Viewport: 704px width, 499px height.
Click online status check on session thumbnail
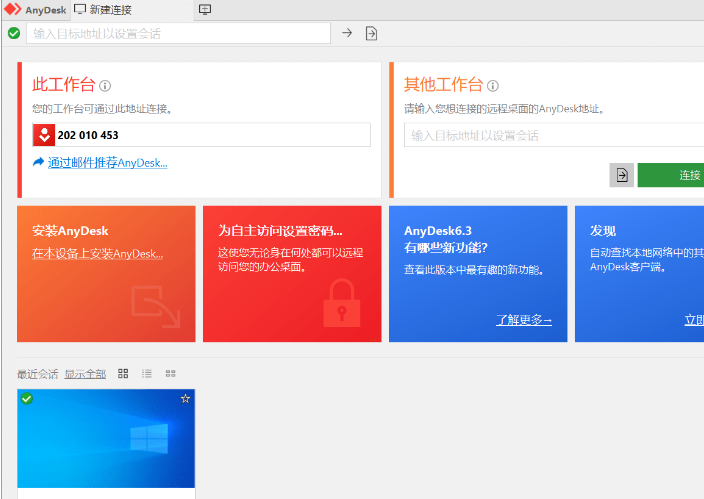[27, 398]
